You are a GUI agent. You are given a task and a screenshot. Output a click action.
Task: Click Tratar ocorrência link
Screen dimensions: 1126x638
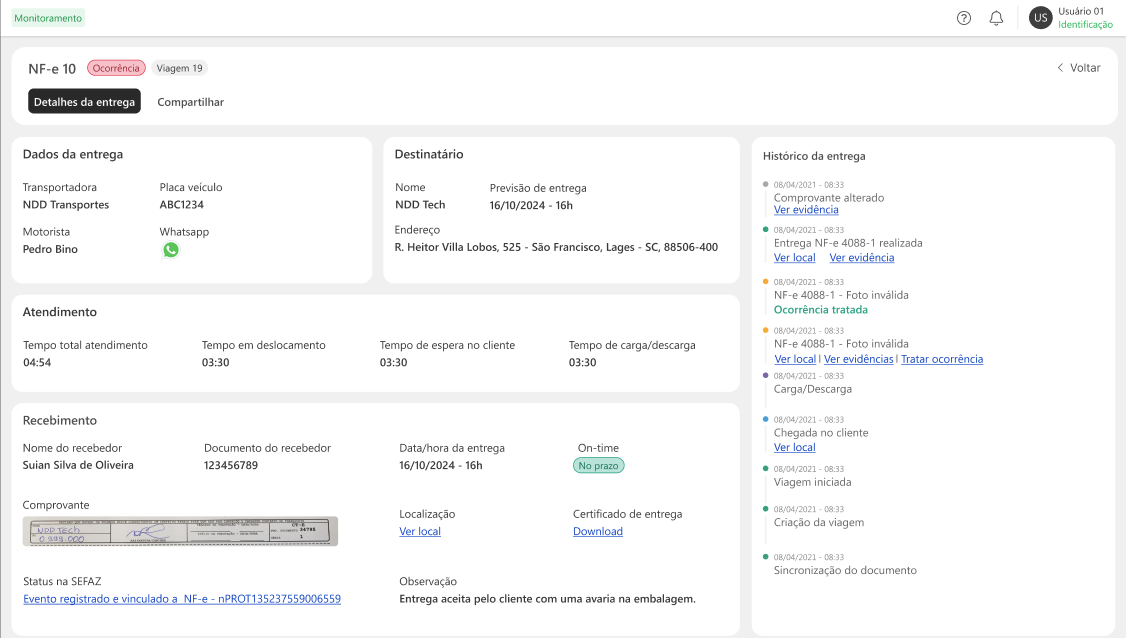click(x=941, y=359)
